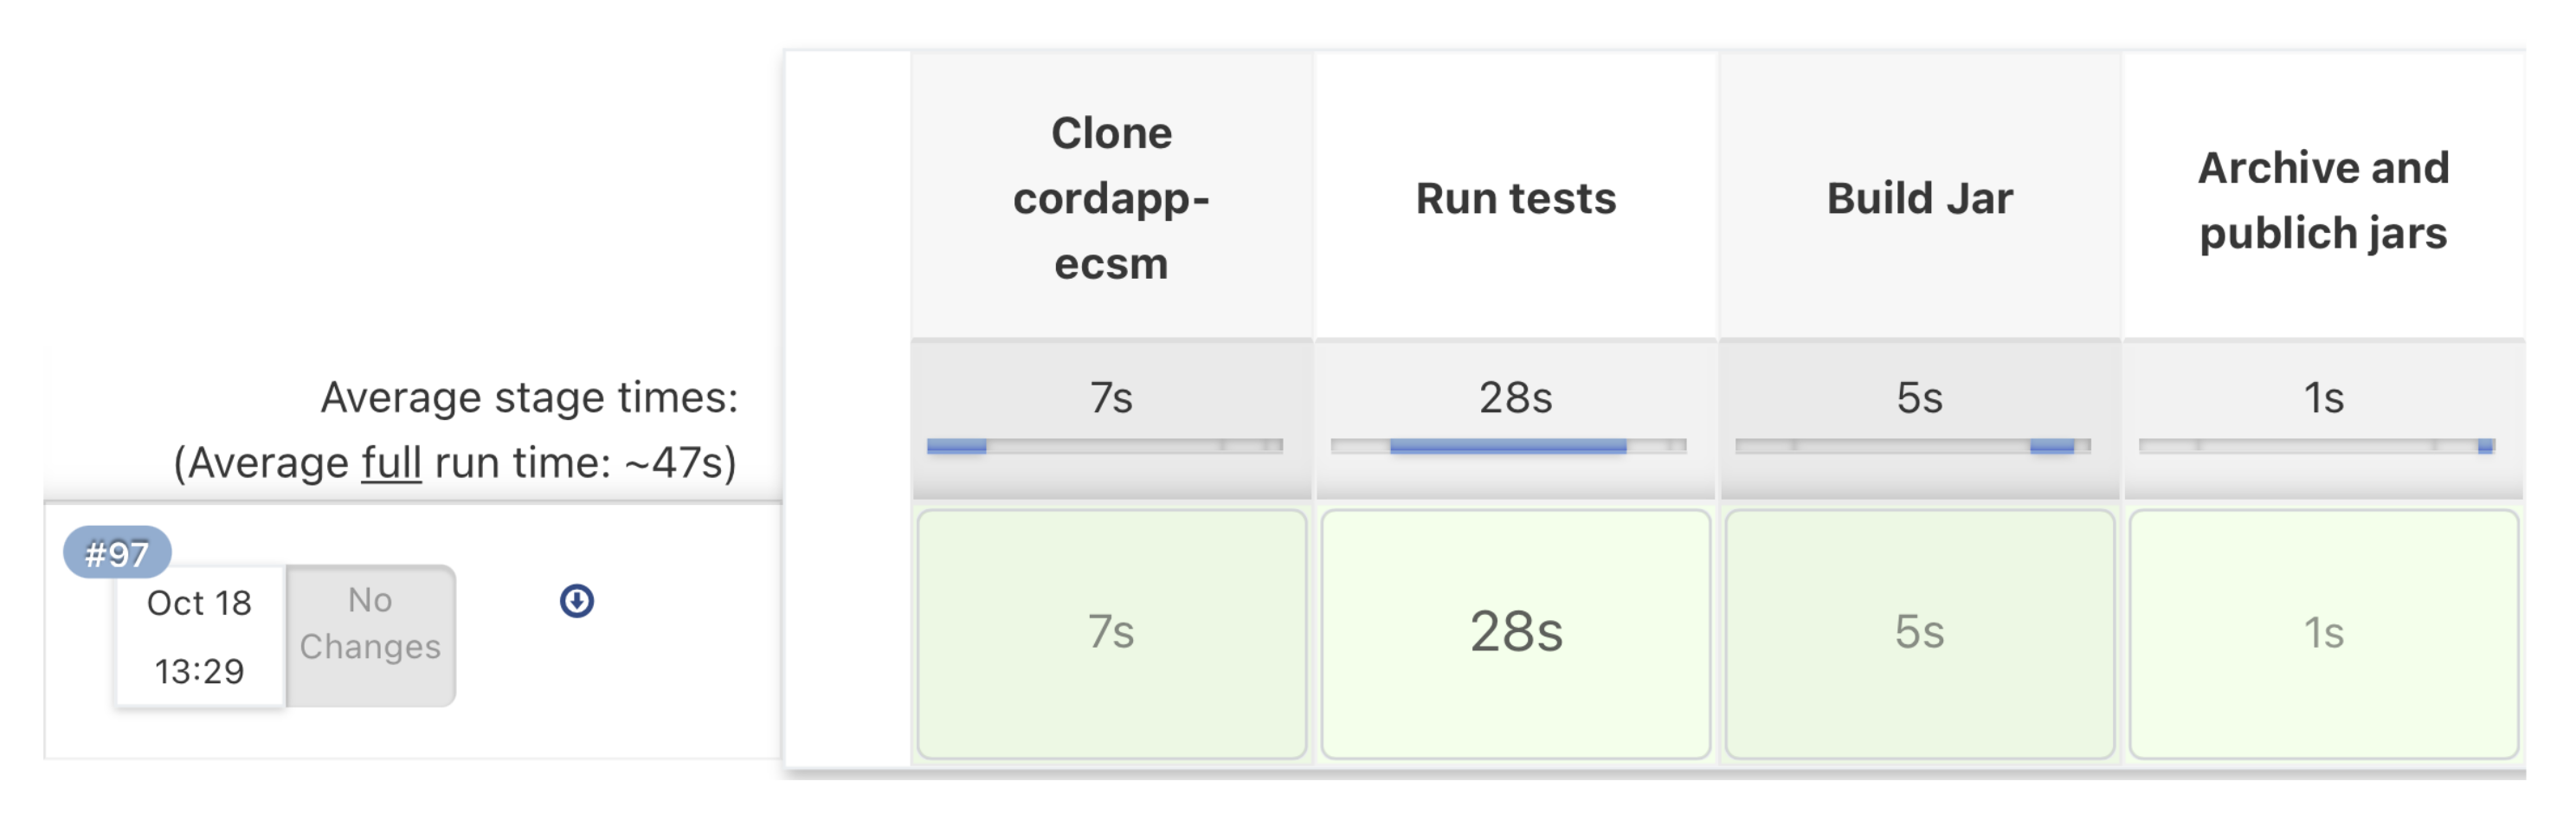Select Archive and publich jars header
The image size is (2576, 814).
click(x=2323, y=200)
